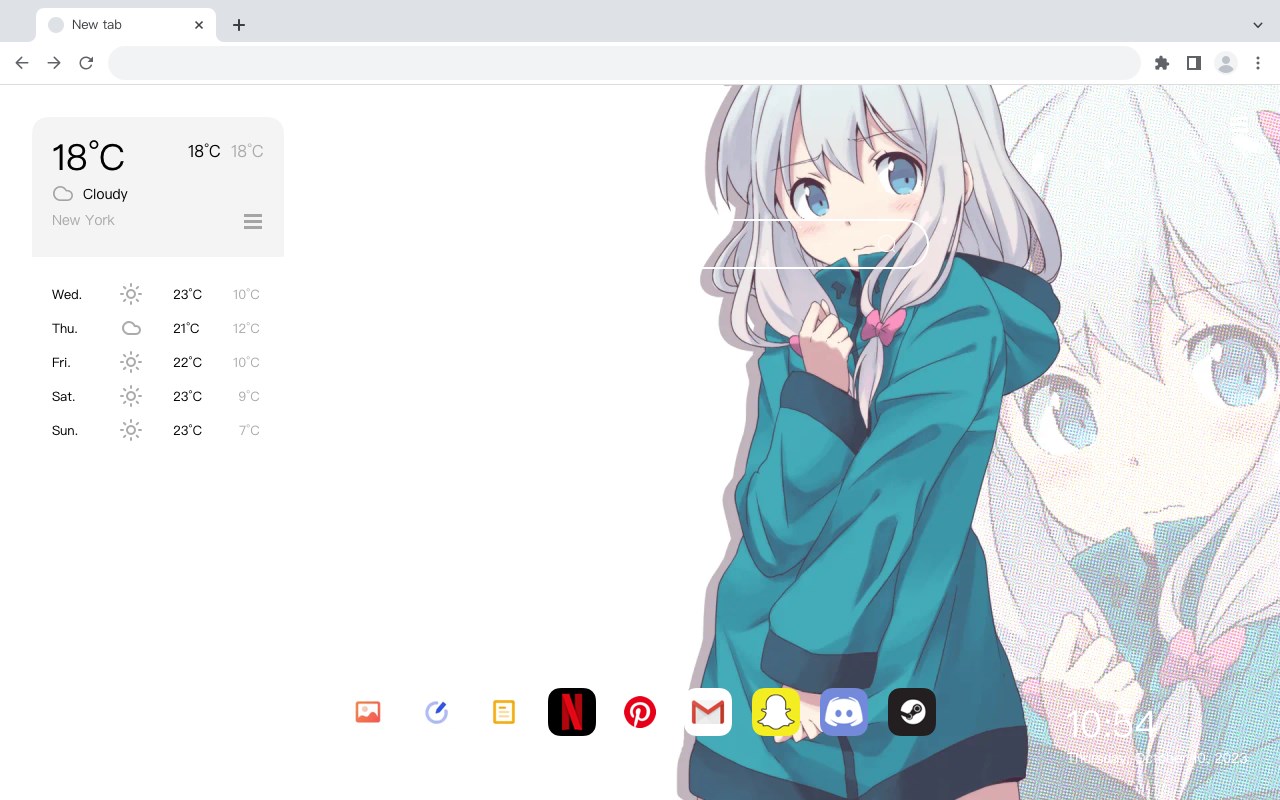Open the weather widget hamburger menu
Viewport: 1280px width, 800px height.
[253, 222]
